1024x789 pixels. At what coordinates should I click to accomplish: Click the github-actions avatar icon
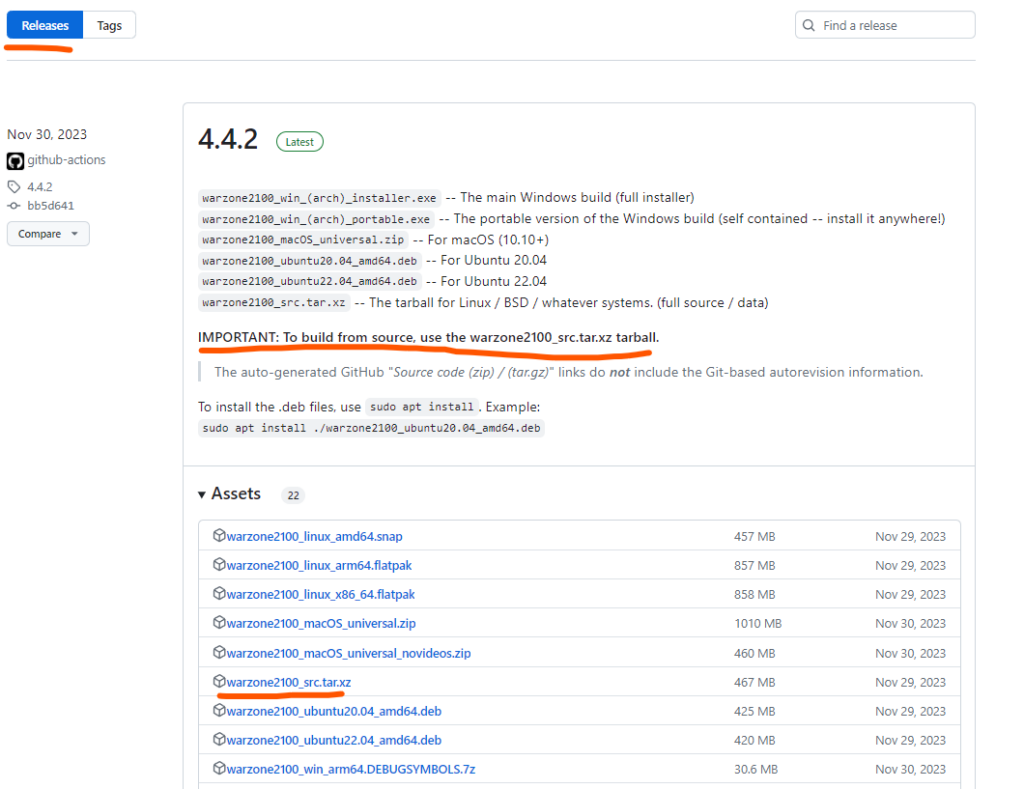click(15, 161)
